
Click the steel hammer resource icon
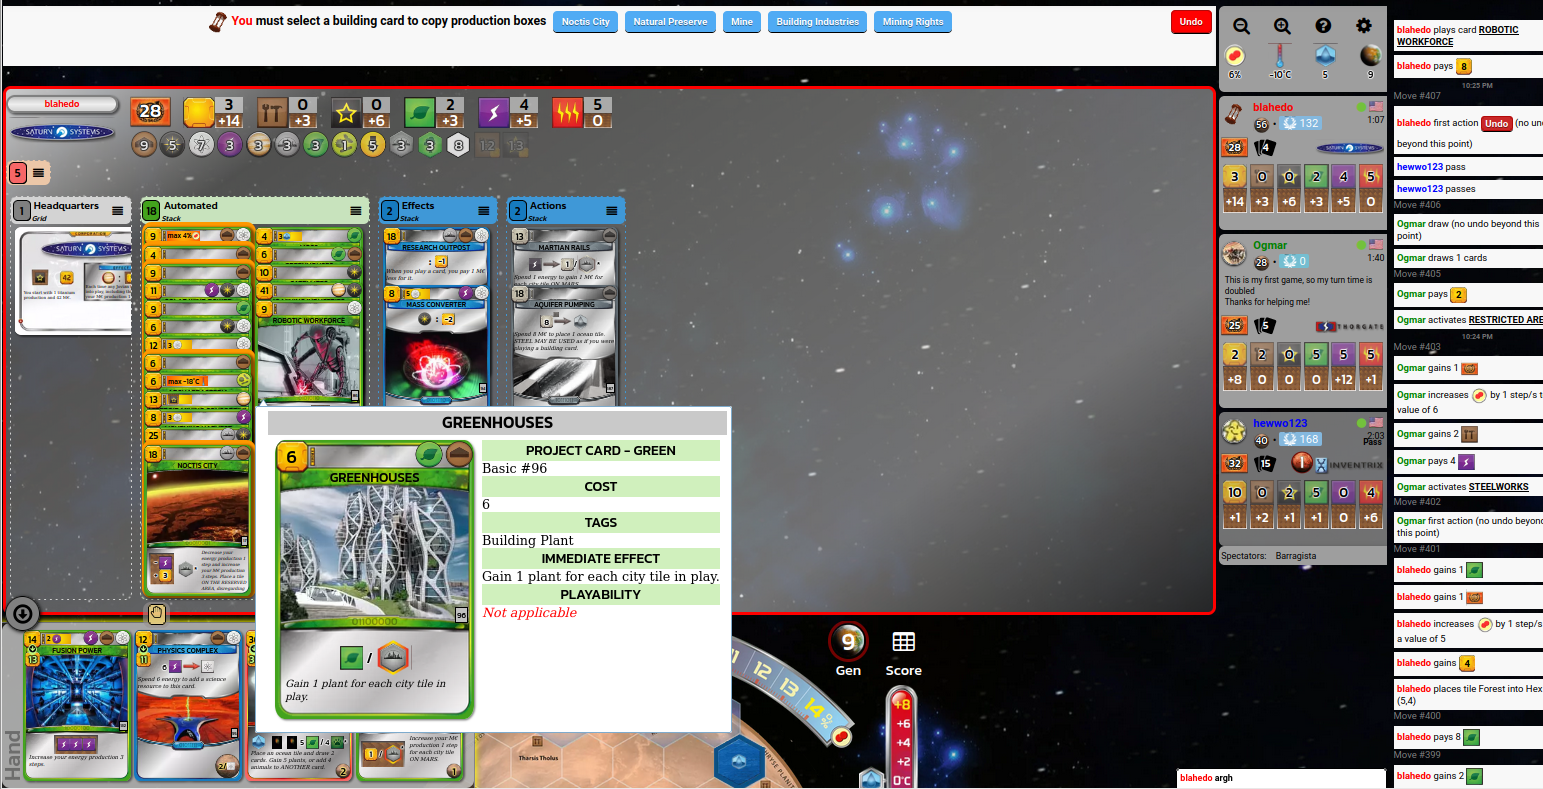click(272, 112)
